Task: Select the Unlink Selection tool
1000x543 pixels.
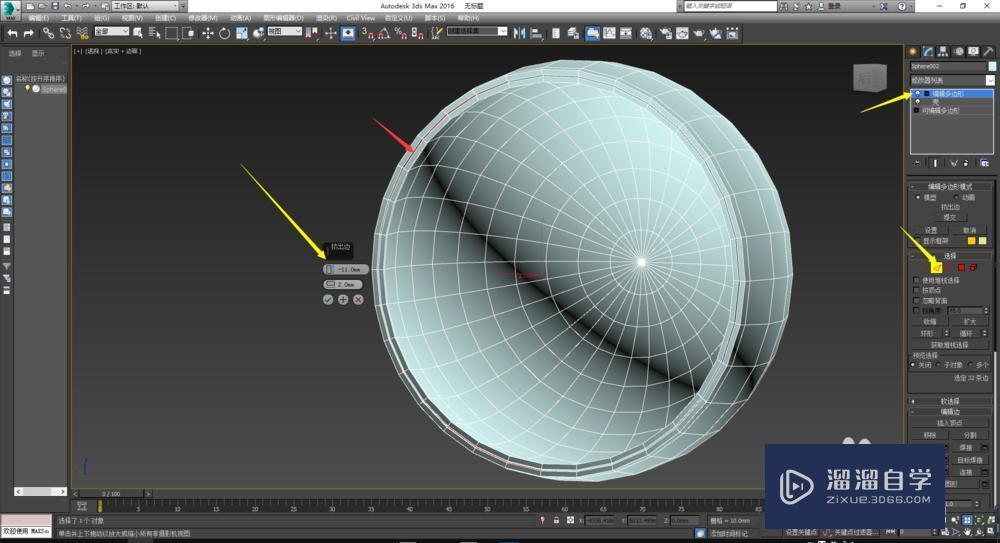Action: 65,33
